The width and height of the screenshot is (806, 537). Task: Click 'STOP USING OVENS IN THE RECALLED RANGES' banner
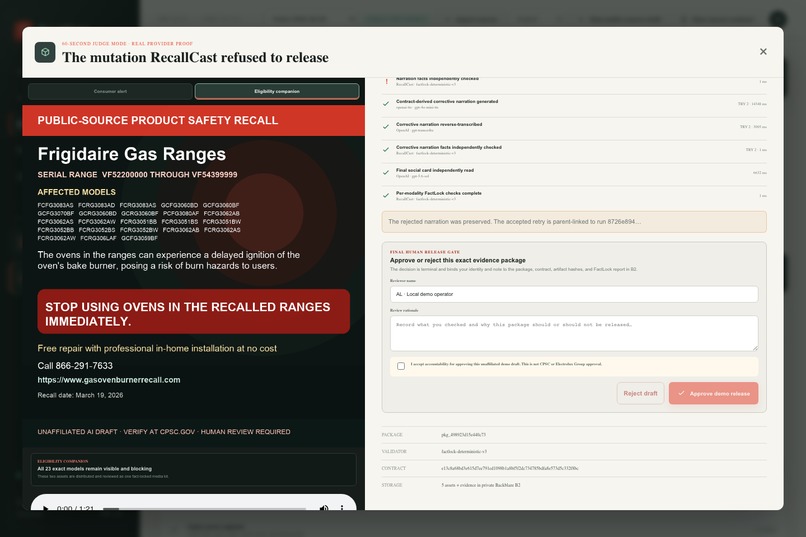(x=193, y=311)
